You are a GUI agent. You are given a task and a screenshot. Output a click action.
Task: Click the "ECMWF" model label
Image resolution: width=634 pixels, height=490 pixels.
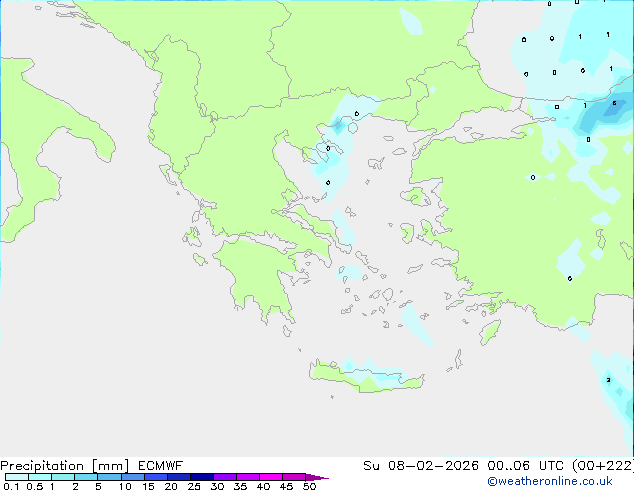click(x=160, y=466)
